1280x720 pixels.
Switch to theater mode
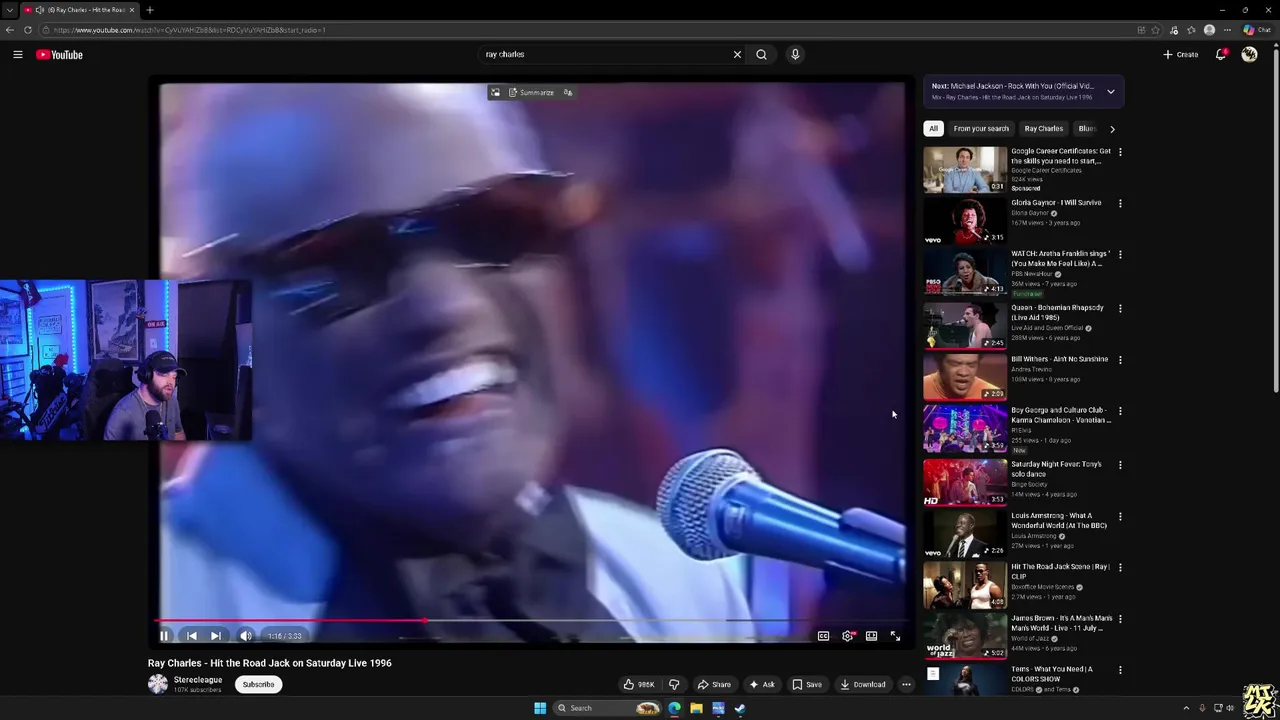tap(872, 636)
